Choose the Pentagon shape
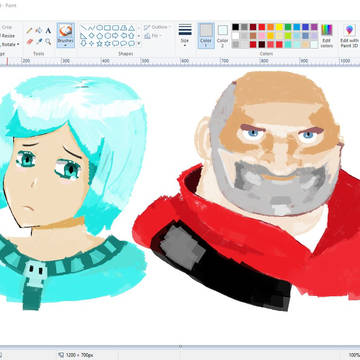This screenshot has width=360, height=360. pyautogui.click(x=99, y=35)
